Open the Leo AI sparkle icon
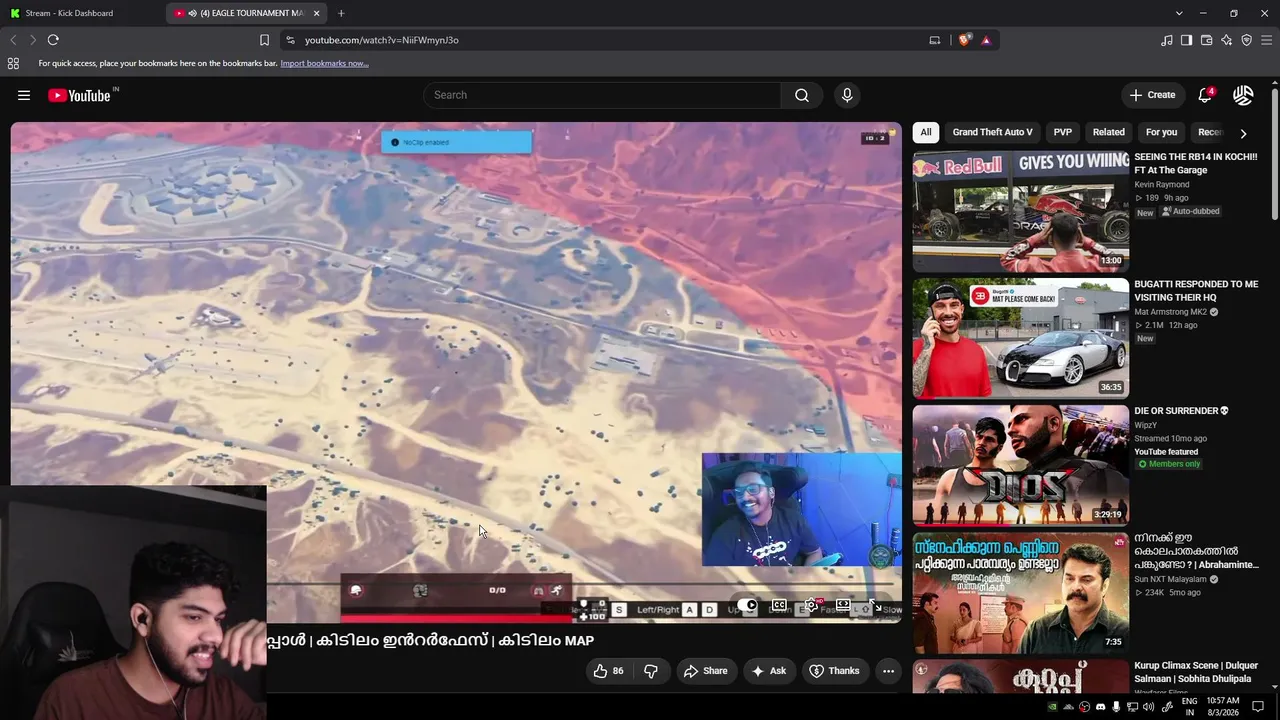 pos(1226,40)
